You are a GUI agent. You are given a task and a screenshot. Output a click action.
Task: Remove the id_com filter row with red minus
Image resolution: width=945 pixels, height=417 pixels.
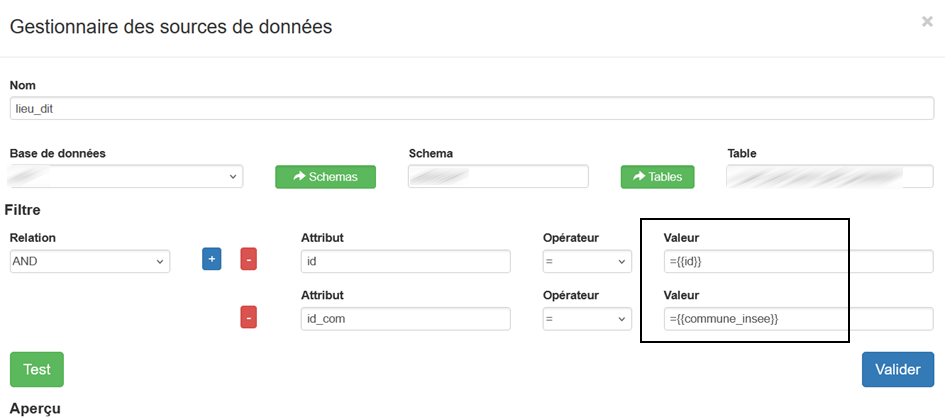tap(249, 318)
